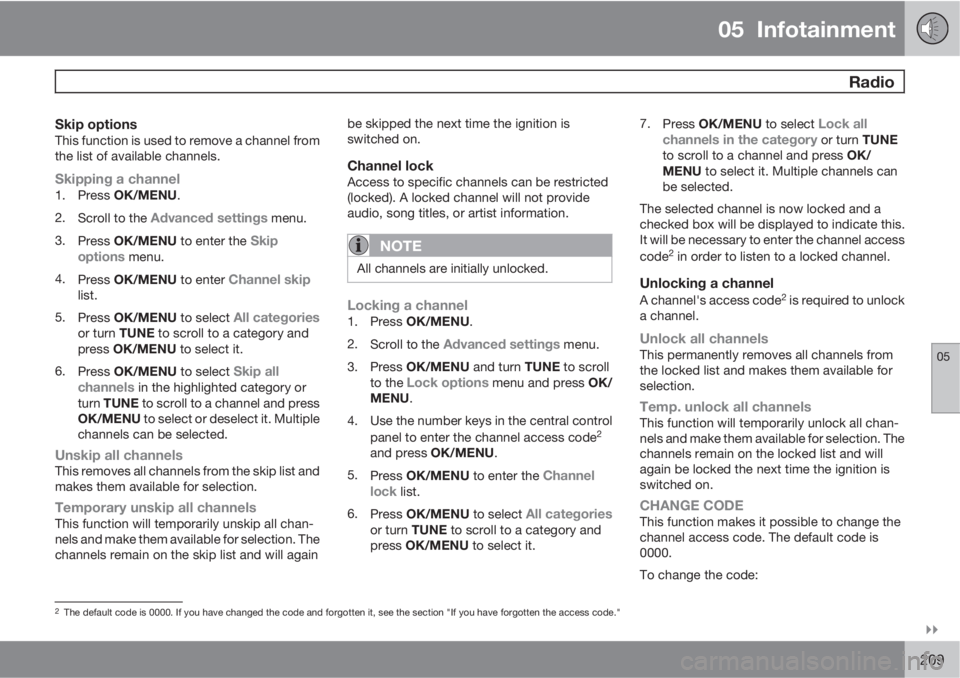960x678 pixels.
Task: Click the Unlock all channels subheading
Action: 703,339
